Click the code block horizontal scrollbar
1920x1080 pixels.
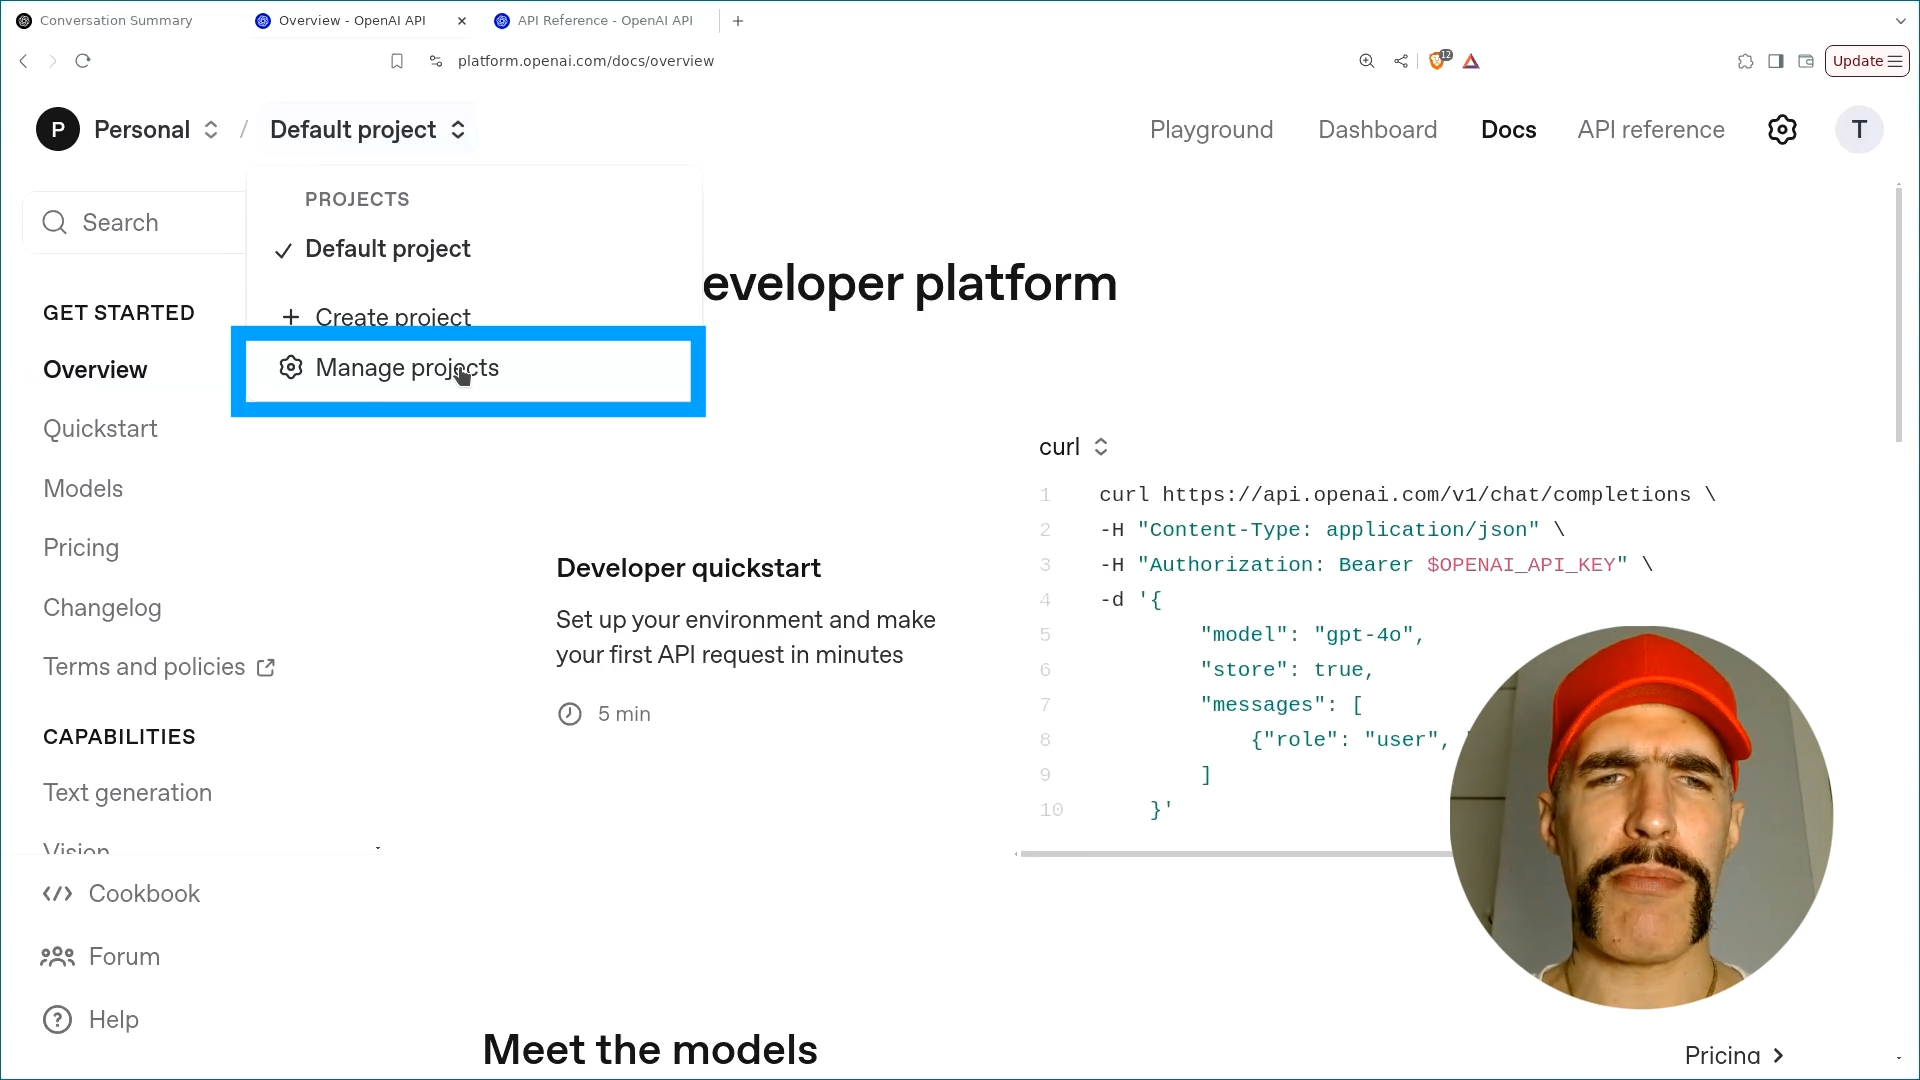click(1236, 854)
